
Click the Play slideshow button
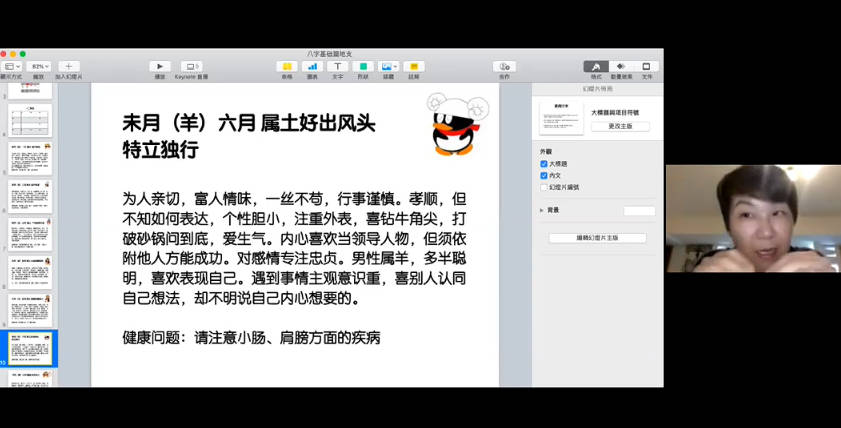(x=160, y=66)
